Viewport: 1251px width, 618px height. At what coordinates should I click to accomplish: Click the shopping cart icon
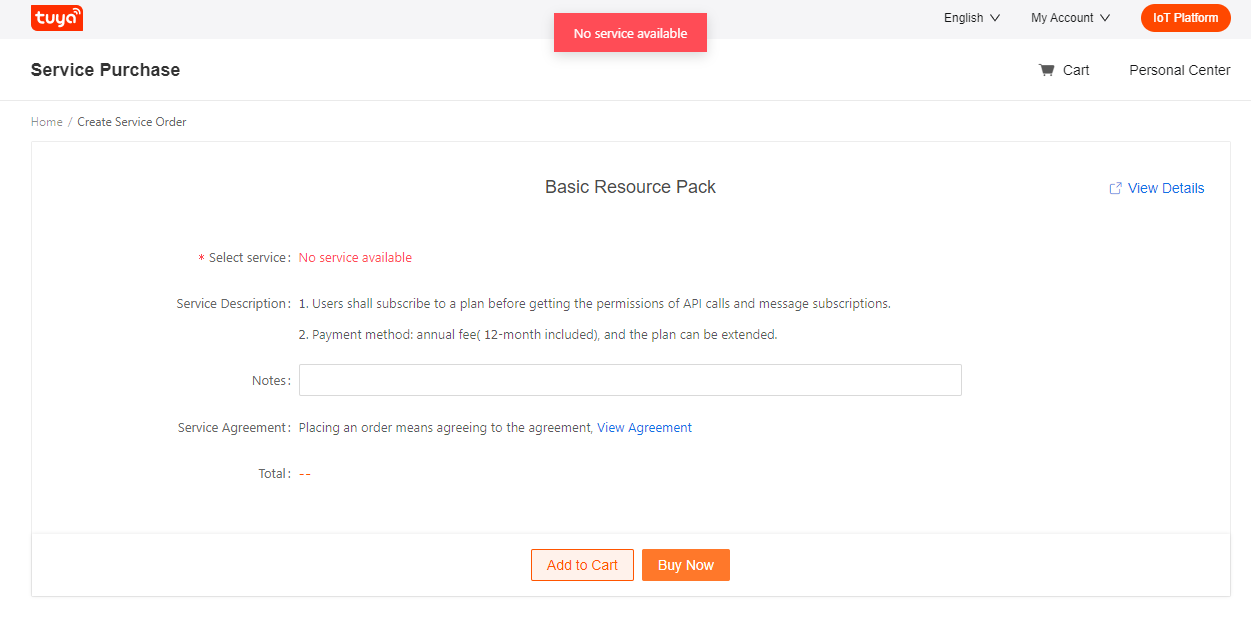click(1047, 70)
